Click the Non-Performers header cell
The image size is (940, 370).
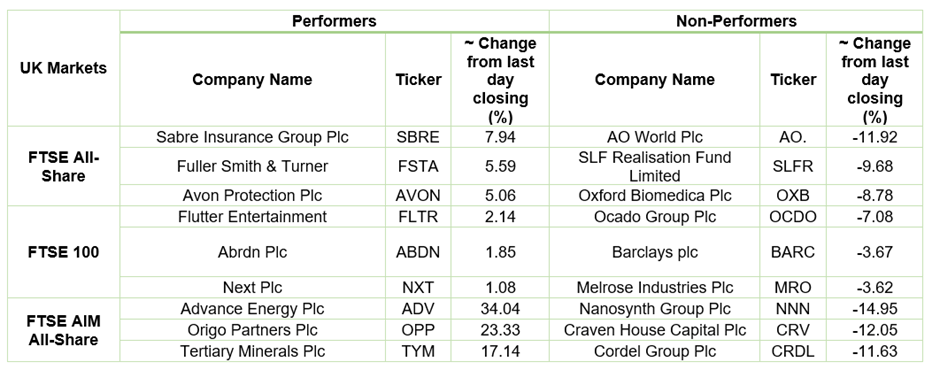736,21
